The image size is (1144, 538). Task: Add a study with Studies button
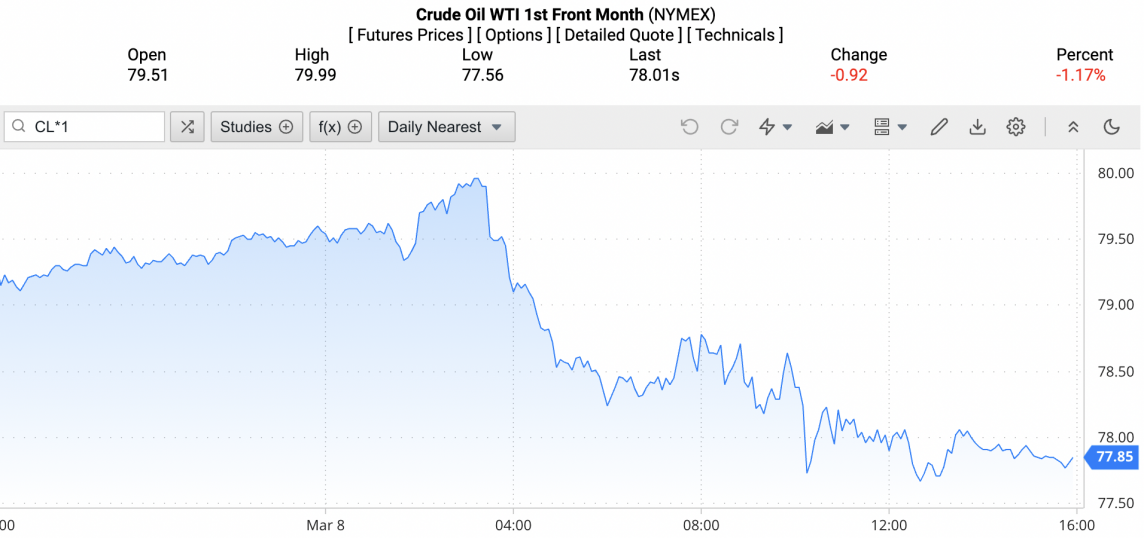pyautogui.click(x=256, y=127)
